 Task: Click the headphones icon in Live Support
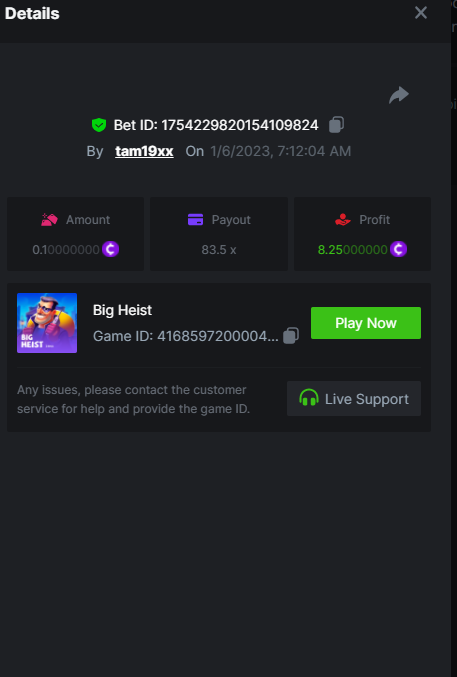point(309,398)
